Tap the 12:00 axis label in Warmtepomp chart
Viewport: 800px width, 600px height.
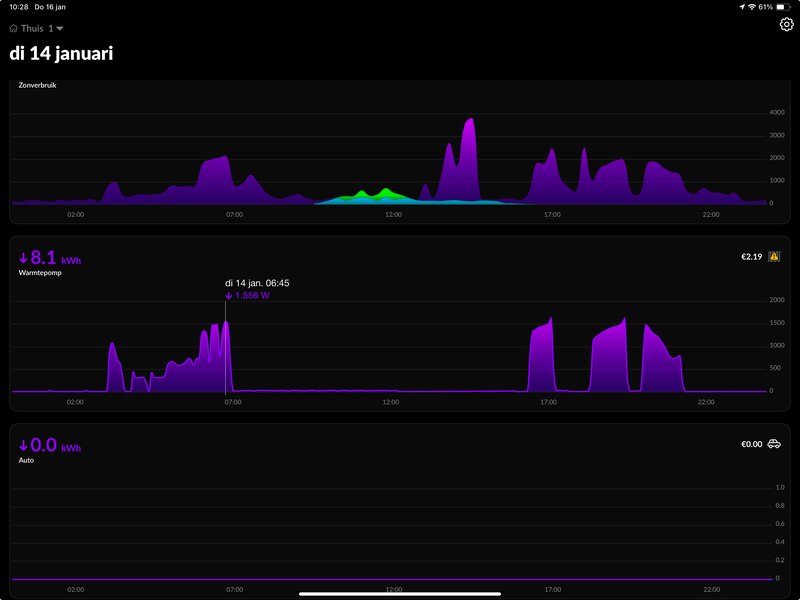click(391, 402)
